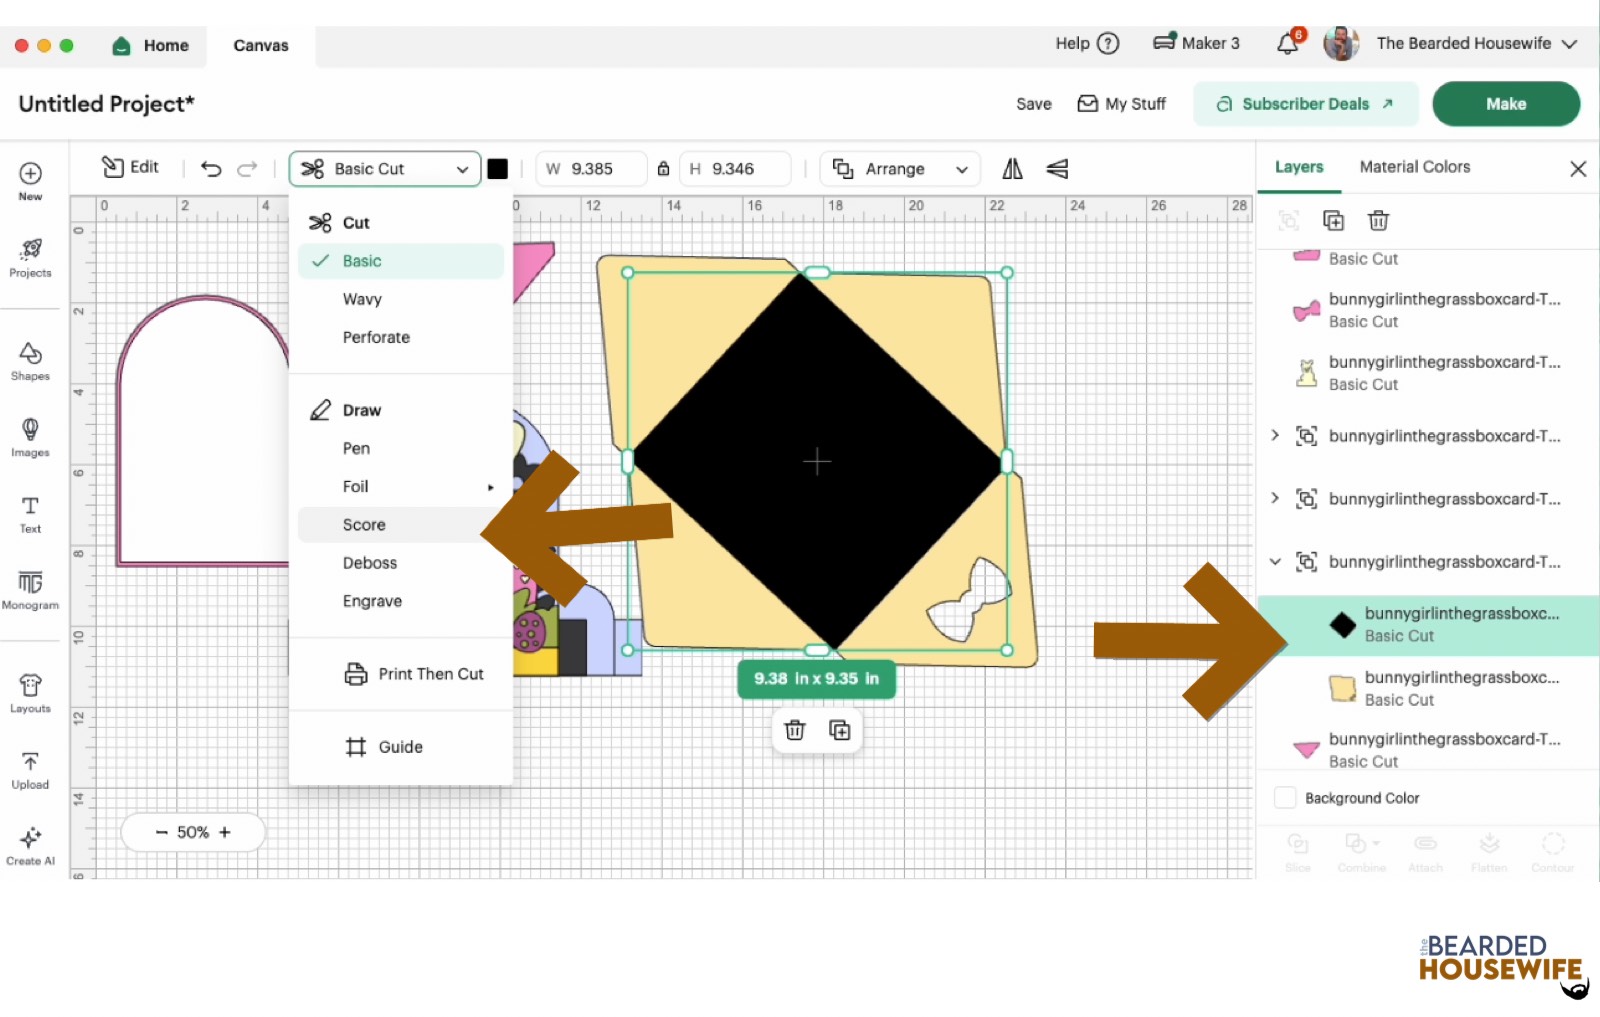Open the Shapes tool in sidebar
Image resolution: width=1600 pixels, height=1017 pixels.
[30, 361]
